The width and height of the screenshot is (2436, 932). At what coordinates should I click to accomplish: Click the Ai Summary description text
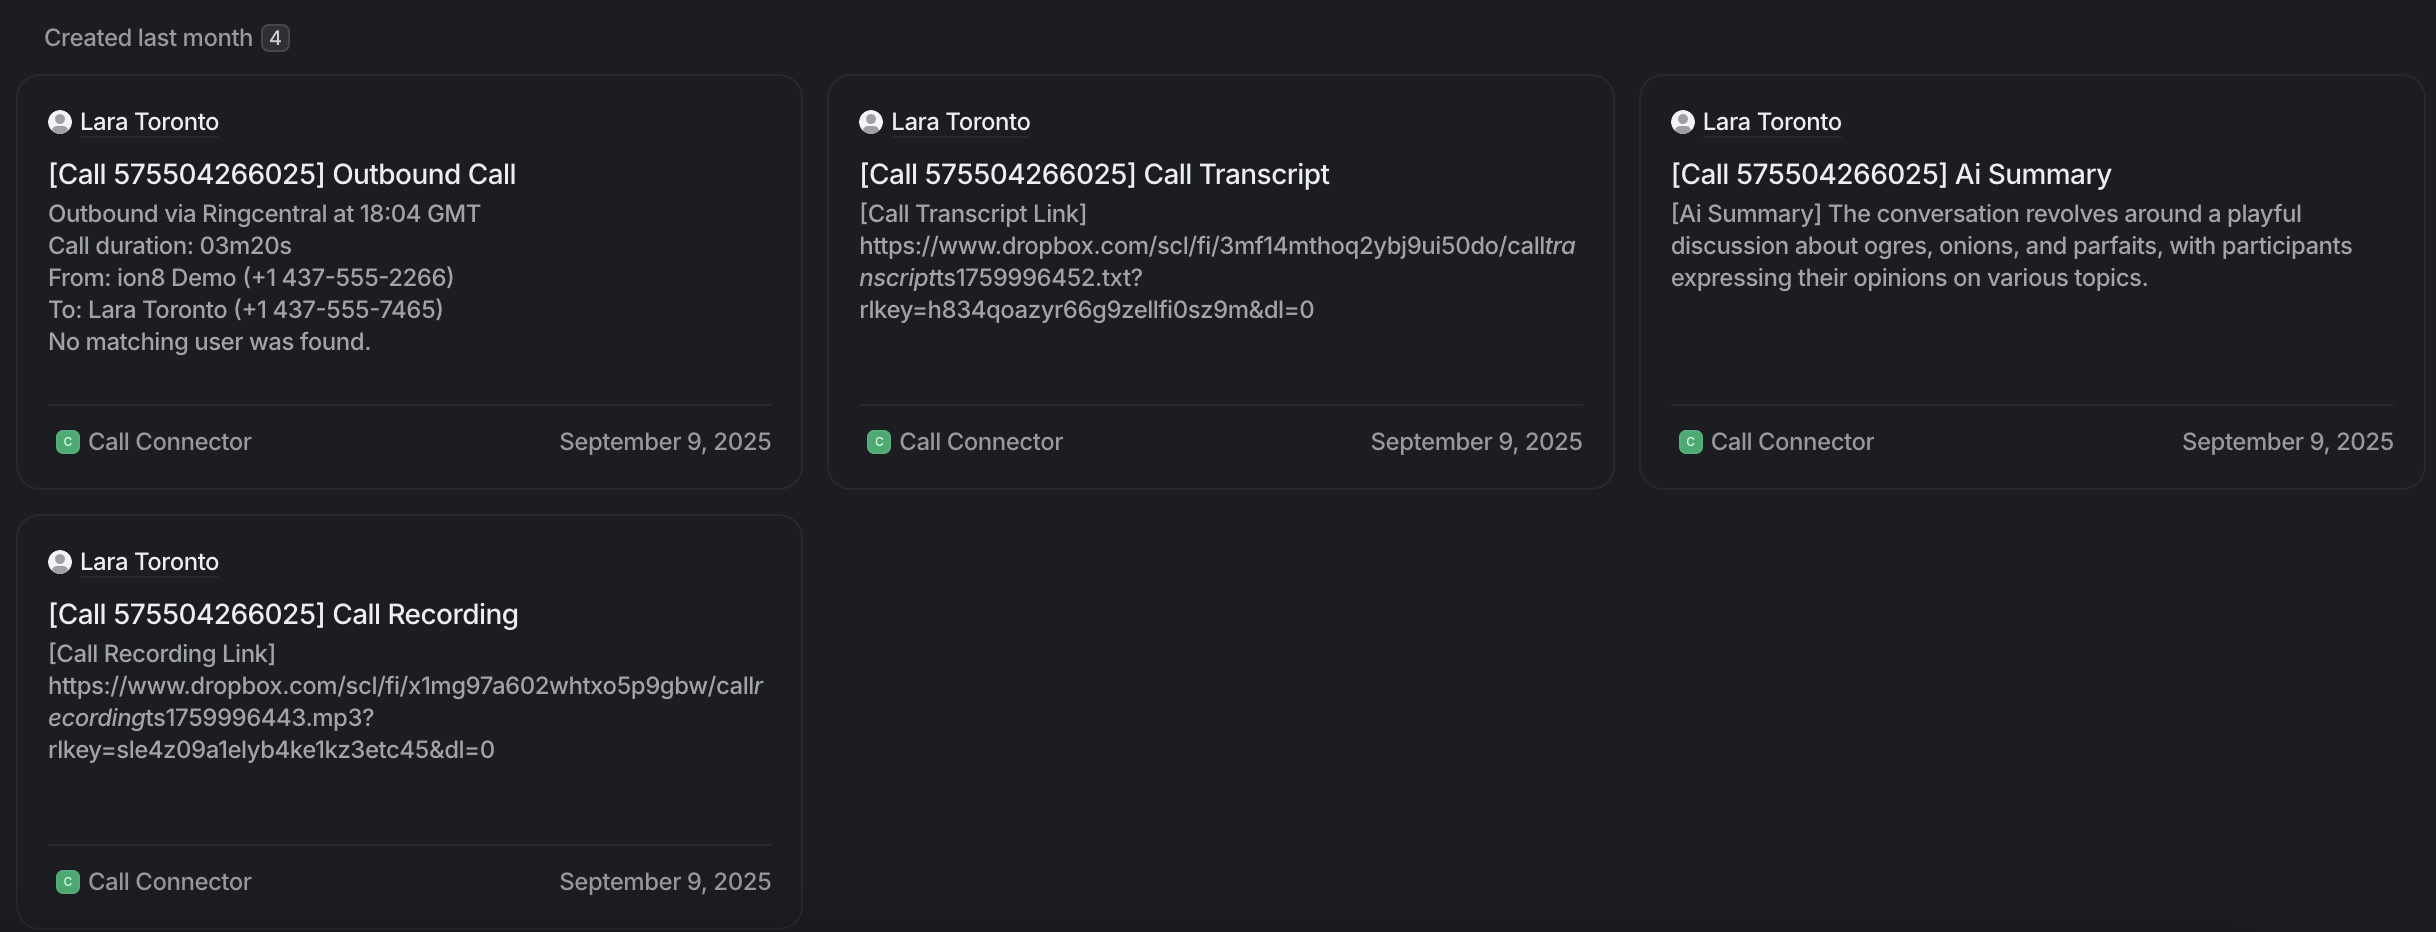(x=2010, y=246)
